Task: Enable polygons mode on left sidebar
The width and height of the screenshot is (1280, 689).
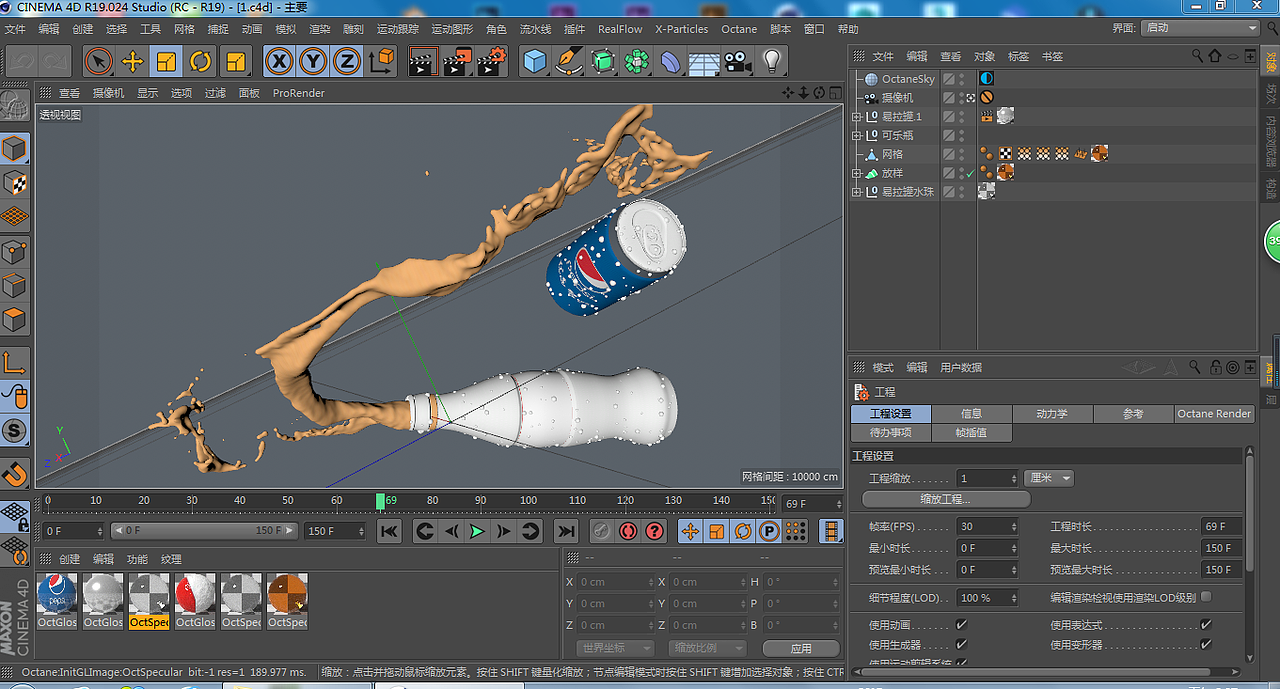Action: [x=14, y=320]
